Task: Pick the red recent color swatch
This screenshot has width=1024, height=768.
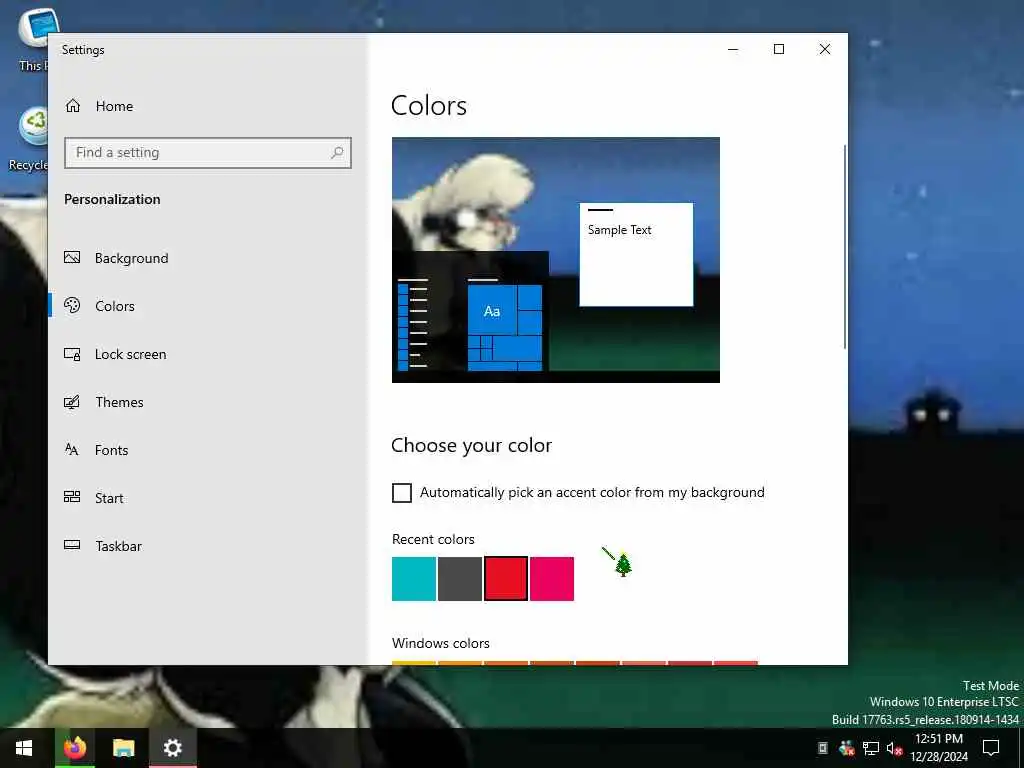Action: (x=505, y=579)
